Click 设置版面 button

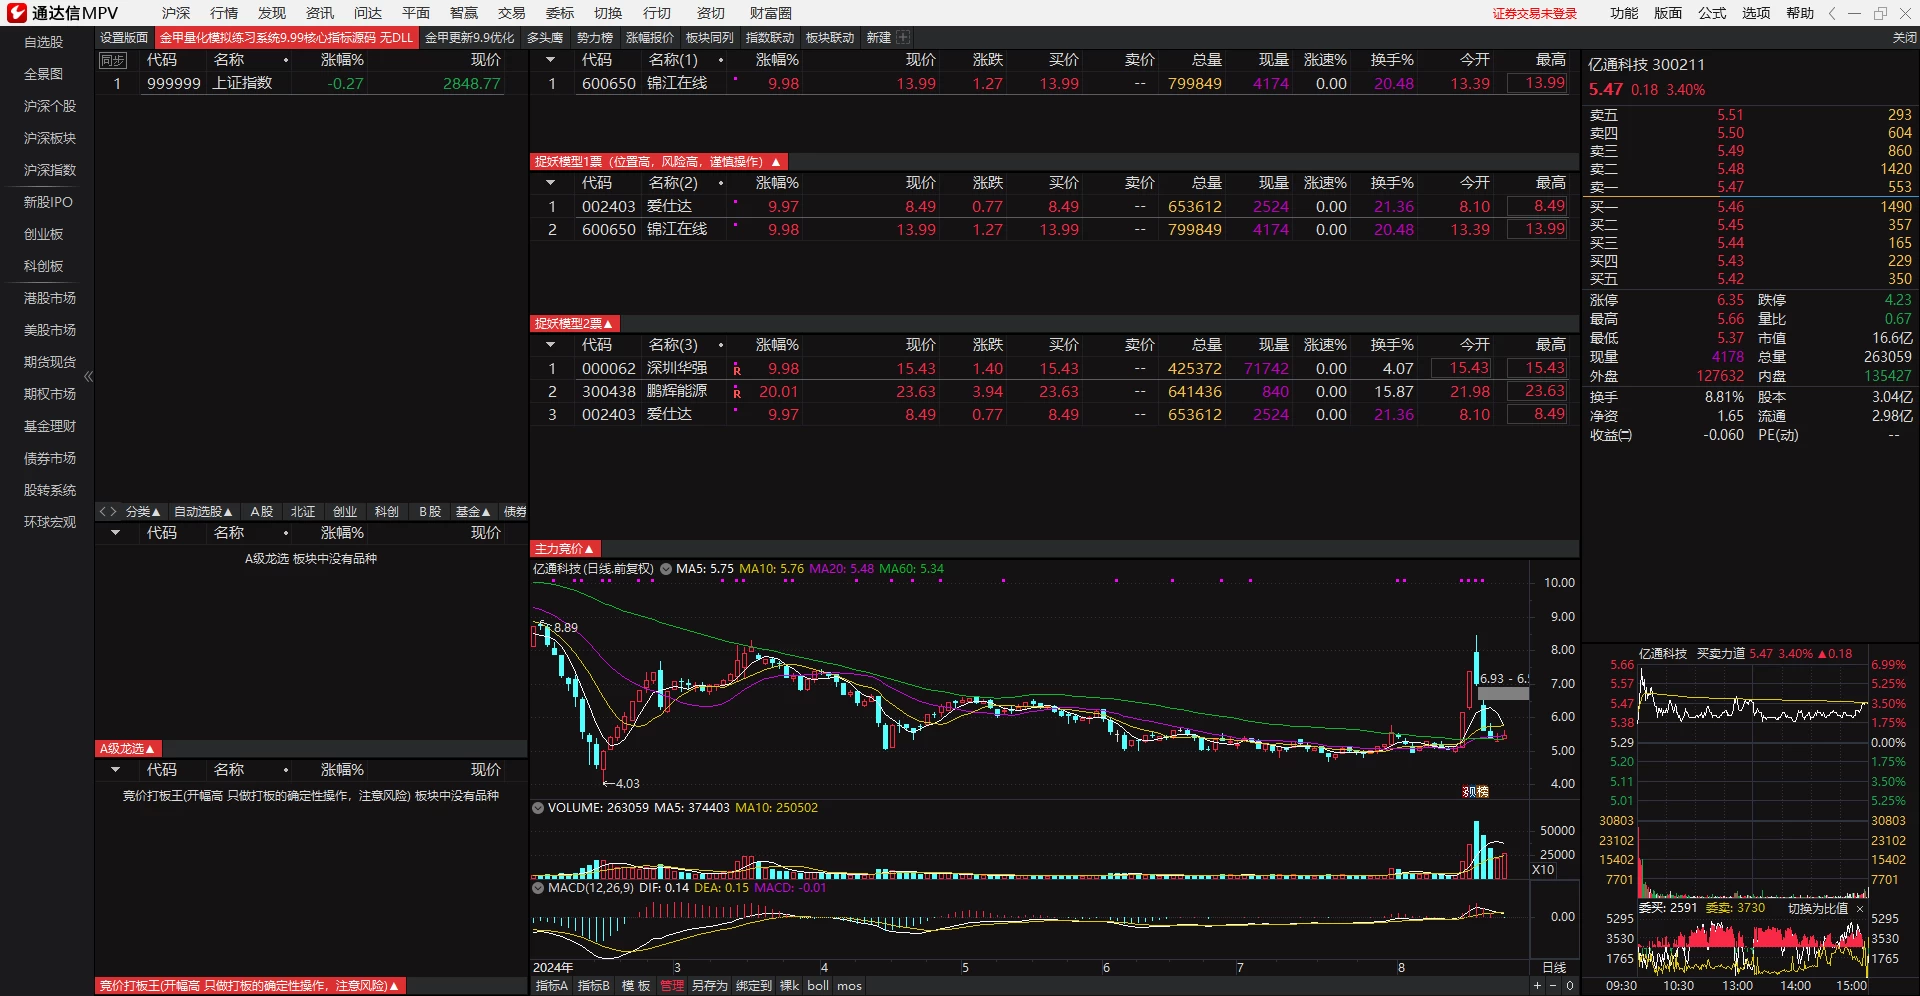124,37
